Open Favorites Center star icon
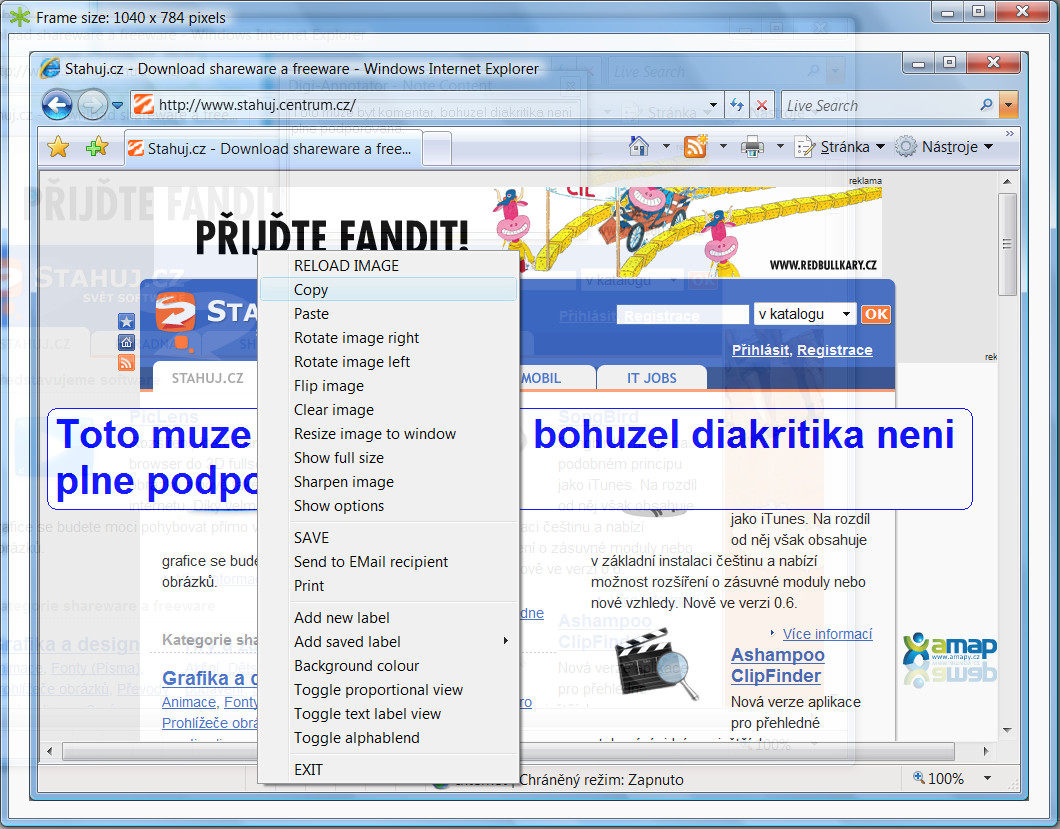The height and width of the screenshot is (829, 1060). [59, 147]
